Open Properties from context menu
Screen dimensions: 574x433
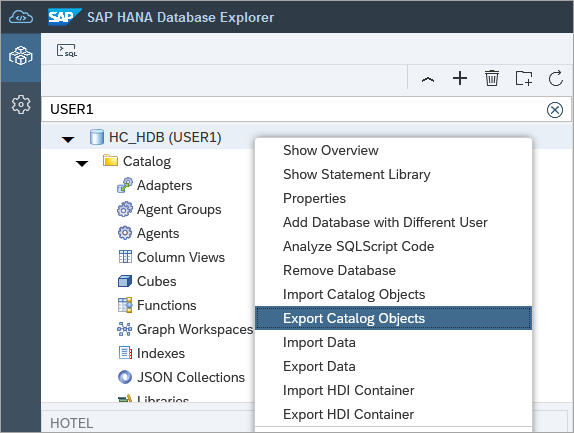click(394, 198)
